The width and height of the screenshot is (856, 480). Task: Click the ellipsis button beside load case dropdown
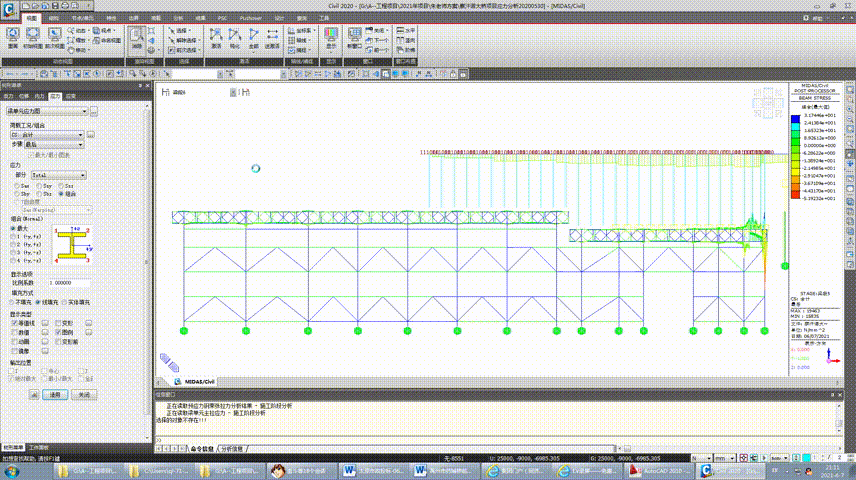(91, 134)
